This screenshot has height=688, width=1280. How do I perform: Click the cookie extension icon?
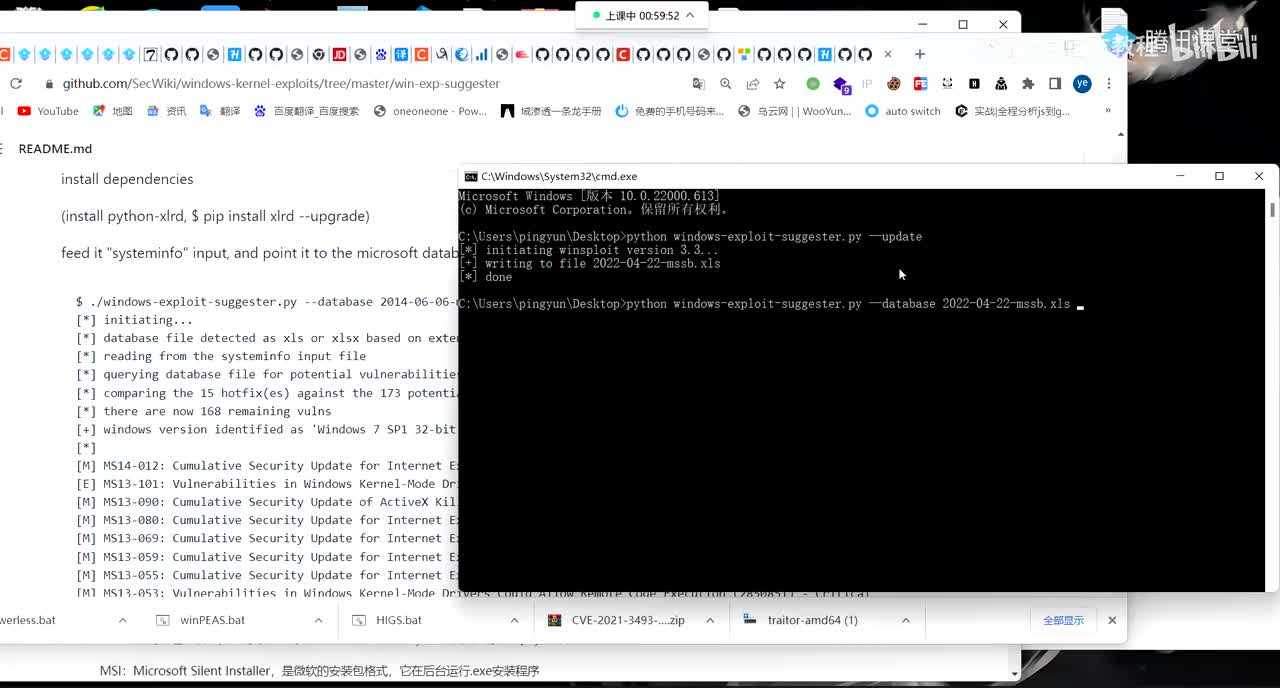coord(894,84)
